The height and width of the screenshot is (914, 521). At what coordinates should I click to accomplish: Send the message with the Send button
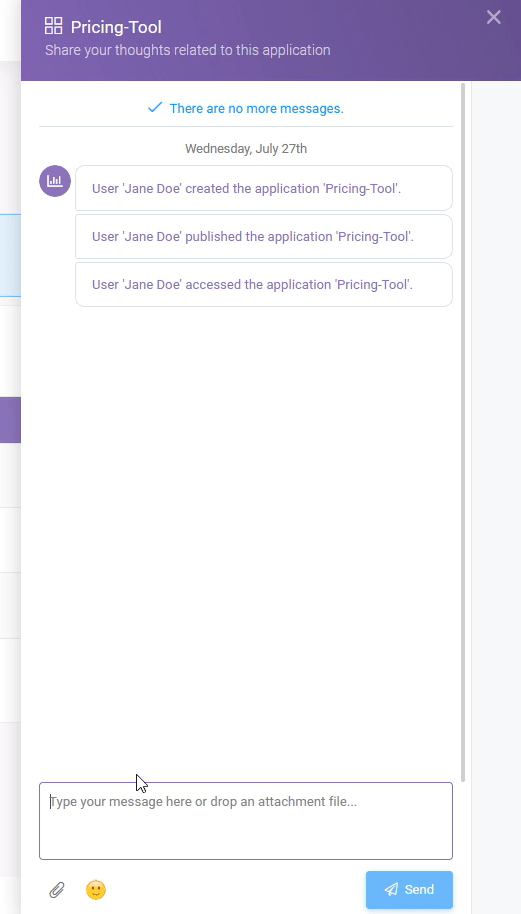(x=409, y=890)
